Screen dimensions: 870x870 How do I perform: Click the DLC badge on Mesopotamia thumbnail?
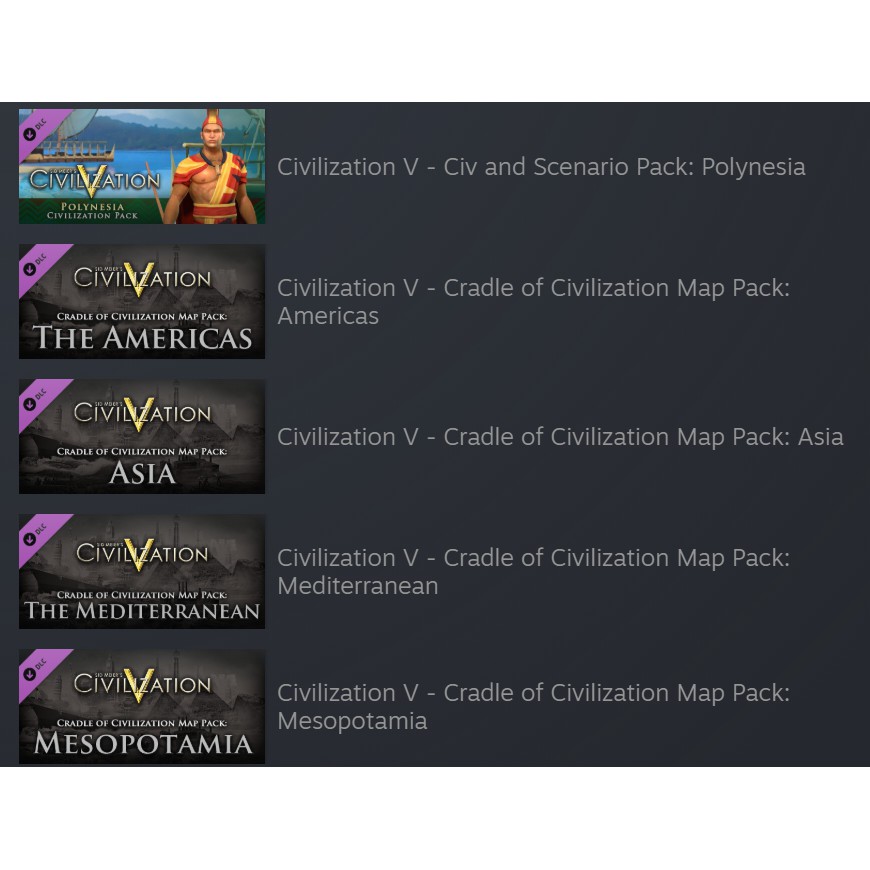click(x=35, y=670)
